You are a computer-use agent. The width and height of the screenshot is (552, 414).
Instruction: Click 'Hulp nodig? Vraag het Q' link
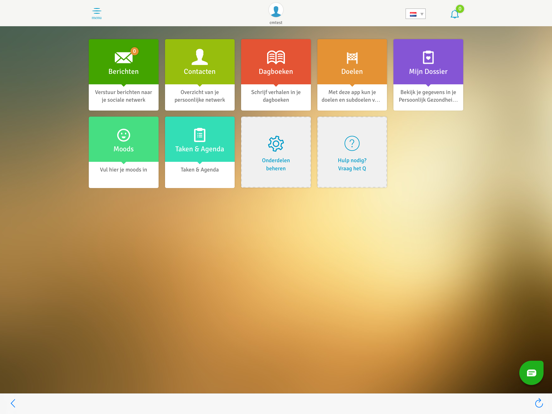[x=352, y=164]
